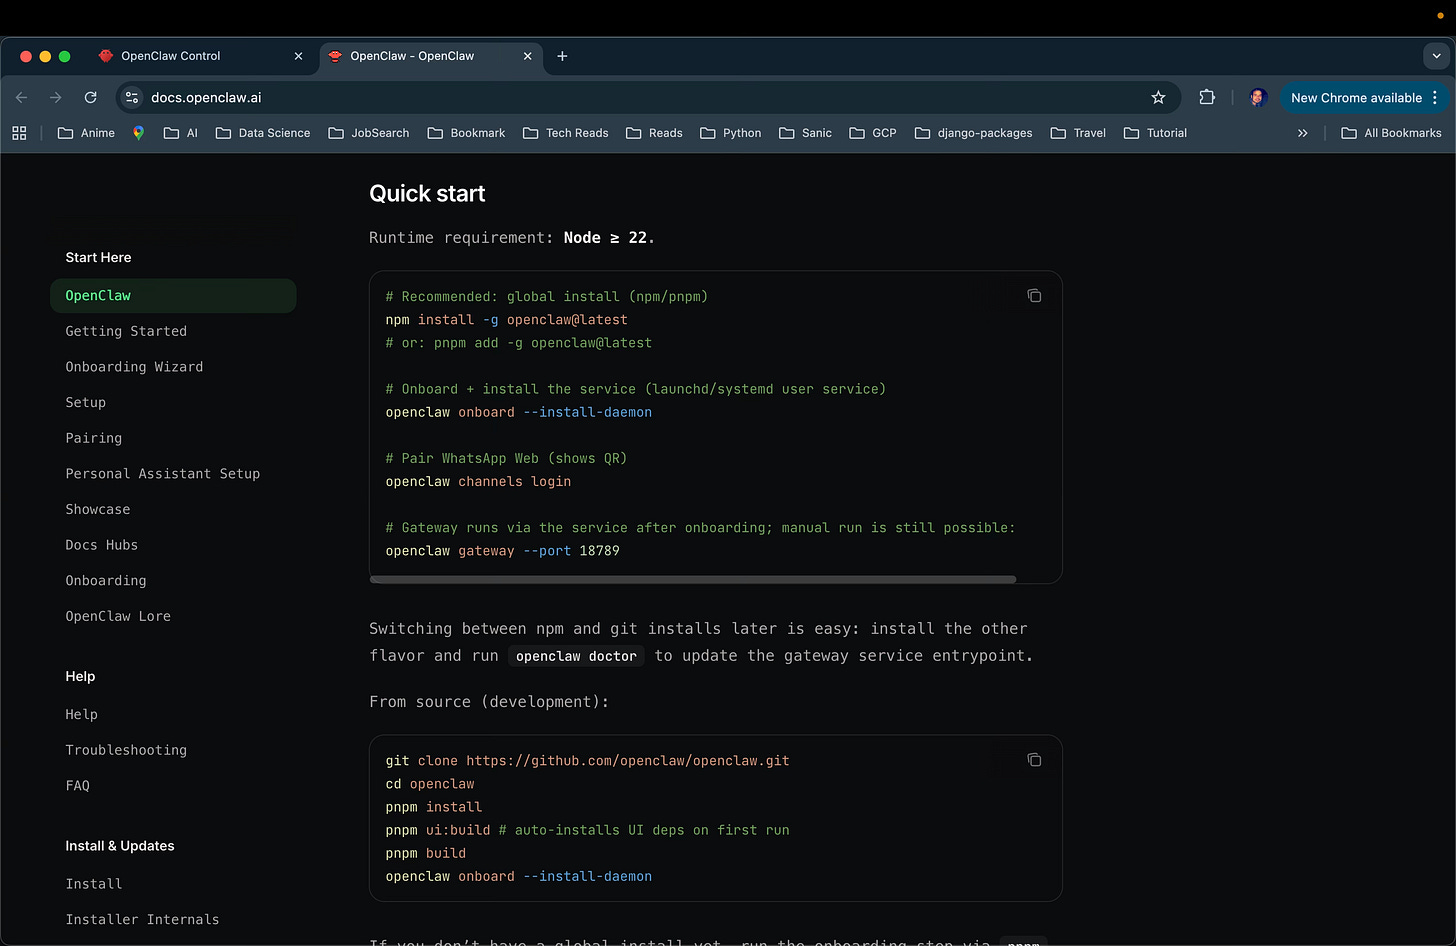Bookmark this page with the star icon
This screenshot has height=946, width=1456.
point(1158,97)
